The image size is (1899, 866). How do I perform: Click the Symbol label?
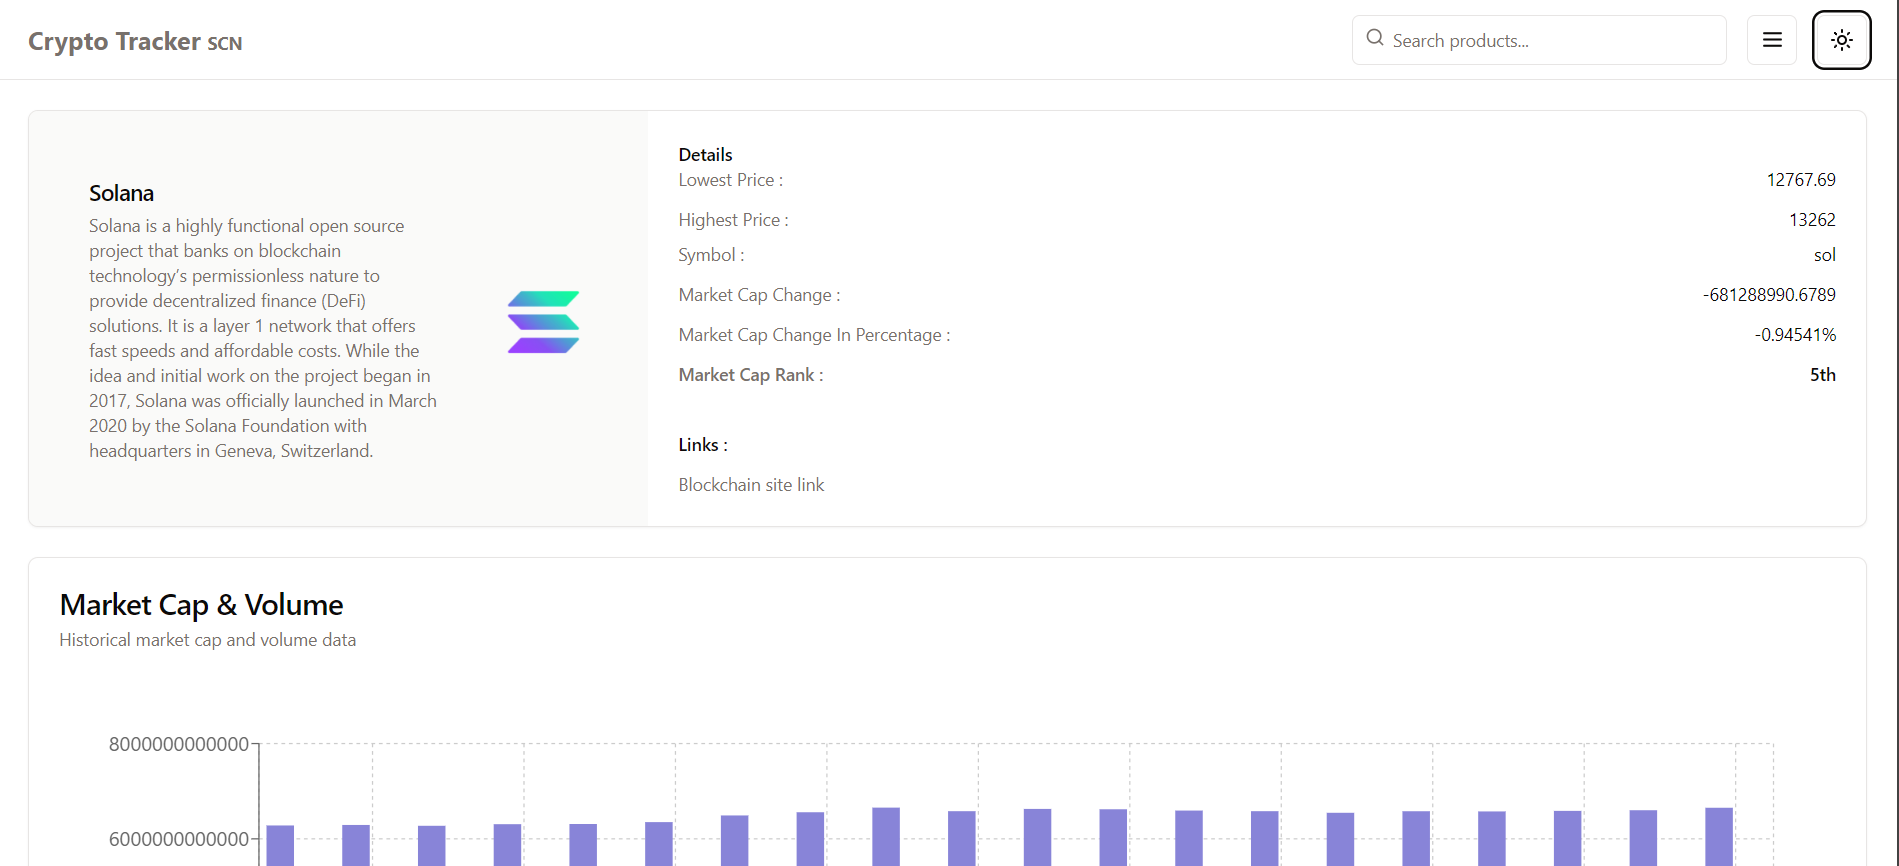711,255
